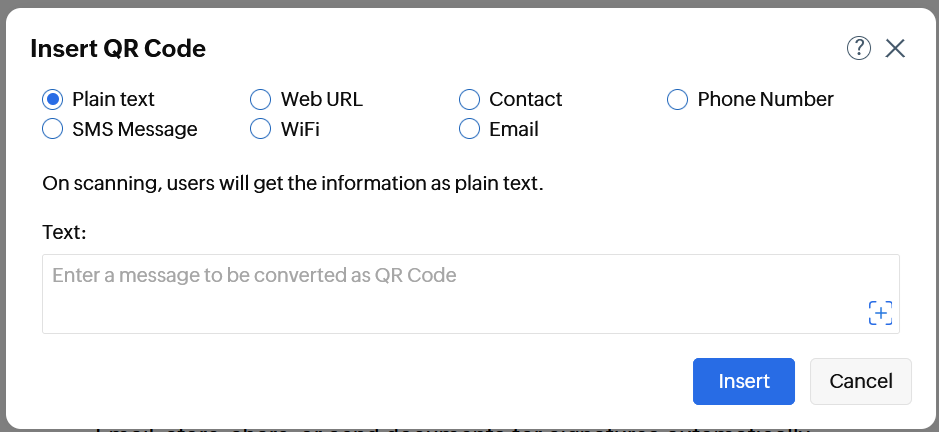The height and width of the screenshot is (432, 939).
Task: Click the plain text scanning description line
Action: pos(292,185)
